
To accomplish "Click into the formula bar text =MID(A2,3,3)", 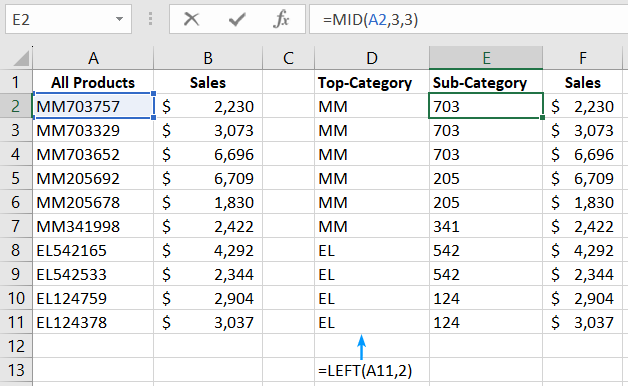I will tap(370, 19).
